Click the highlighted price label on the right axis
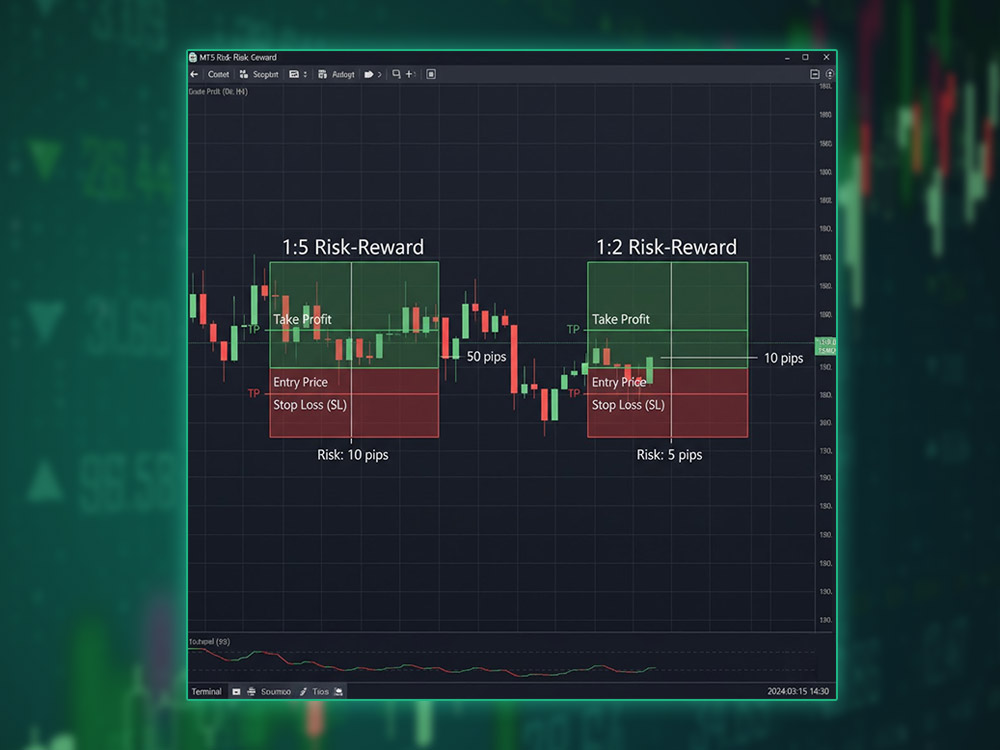1000x750 pixels. click(x=826, y=345)
